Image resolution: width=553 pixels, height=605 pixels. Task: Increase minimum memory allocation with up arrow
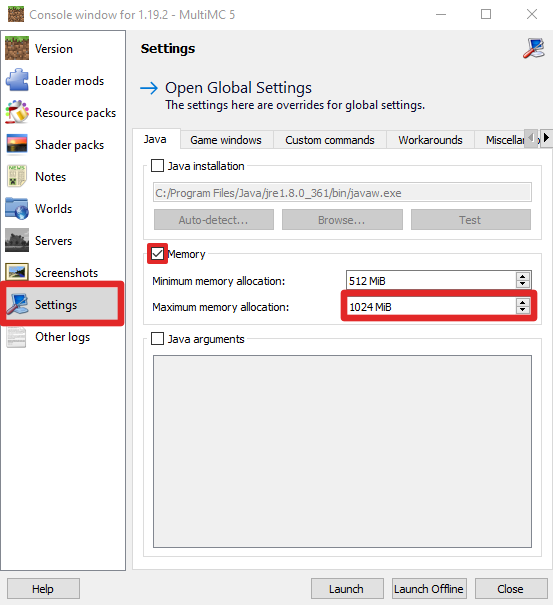(x=523, y=276)
